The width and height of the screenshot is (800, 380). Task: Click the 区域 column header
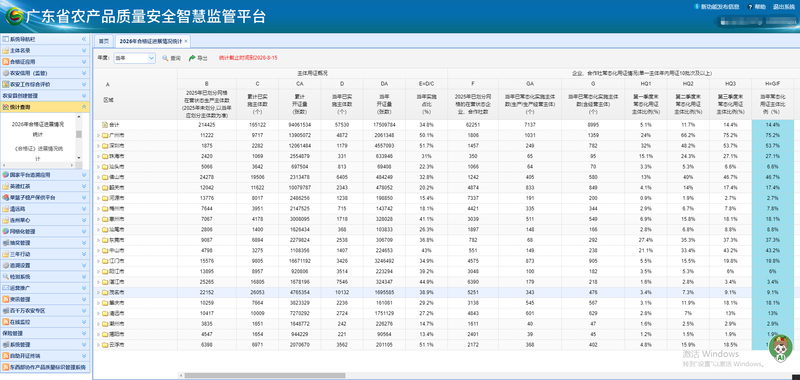pyautogui.click(x=108, y=100)
